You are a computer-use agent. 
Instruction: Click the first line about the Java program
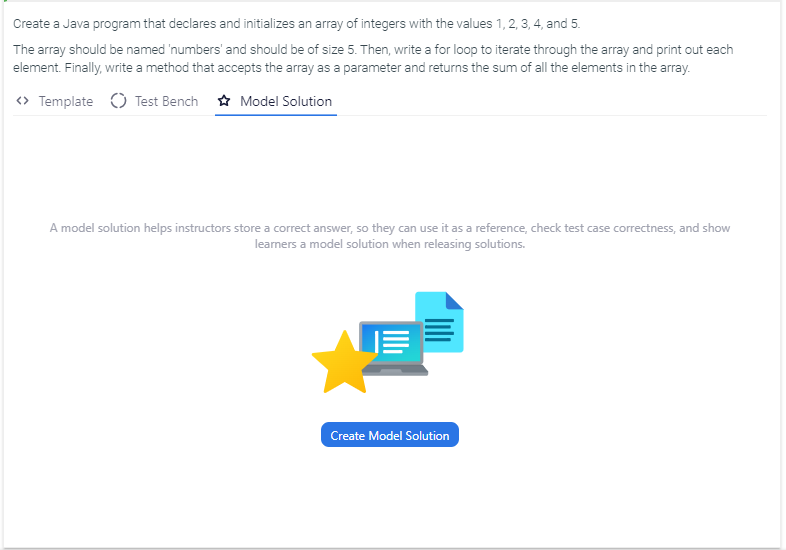point(296,23)
